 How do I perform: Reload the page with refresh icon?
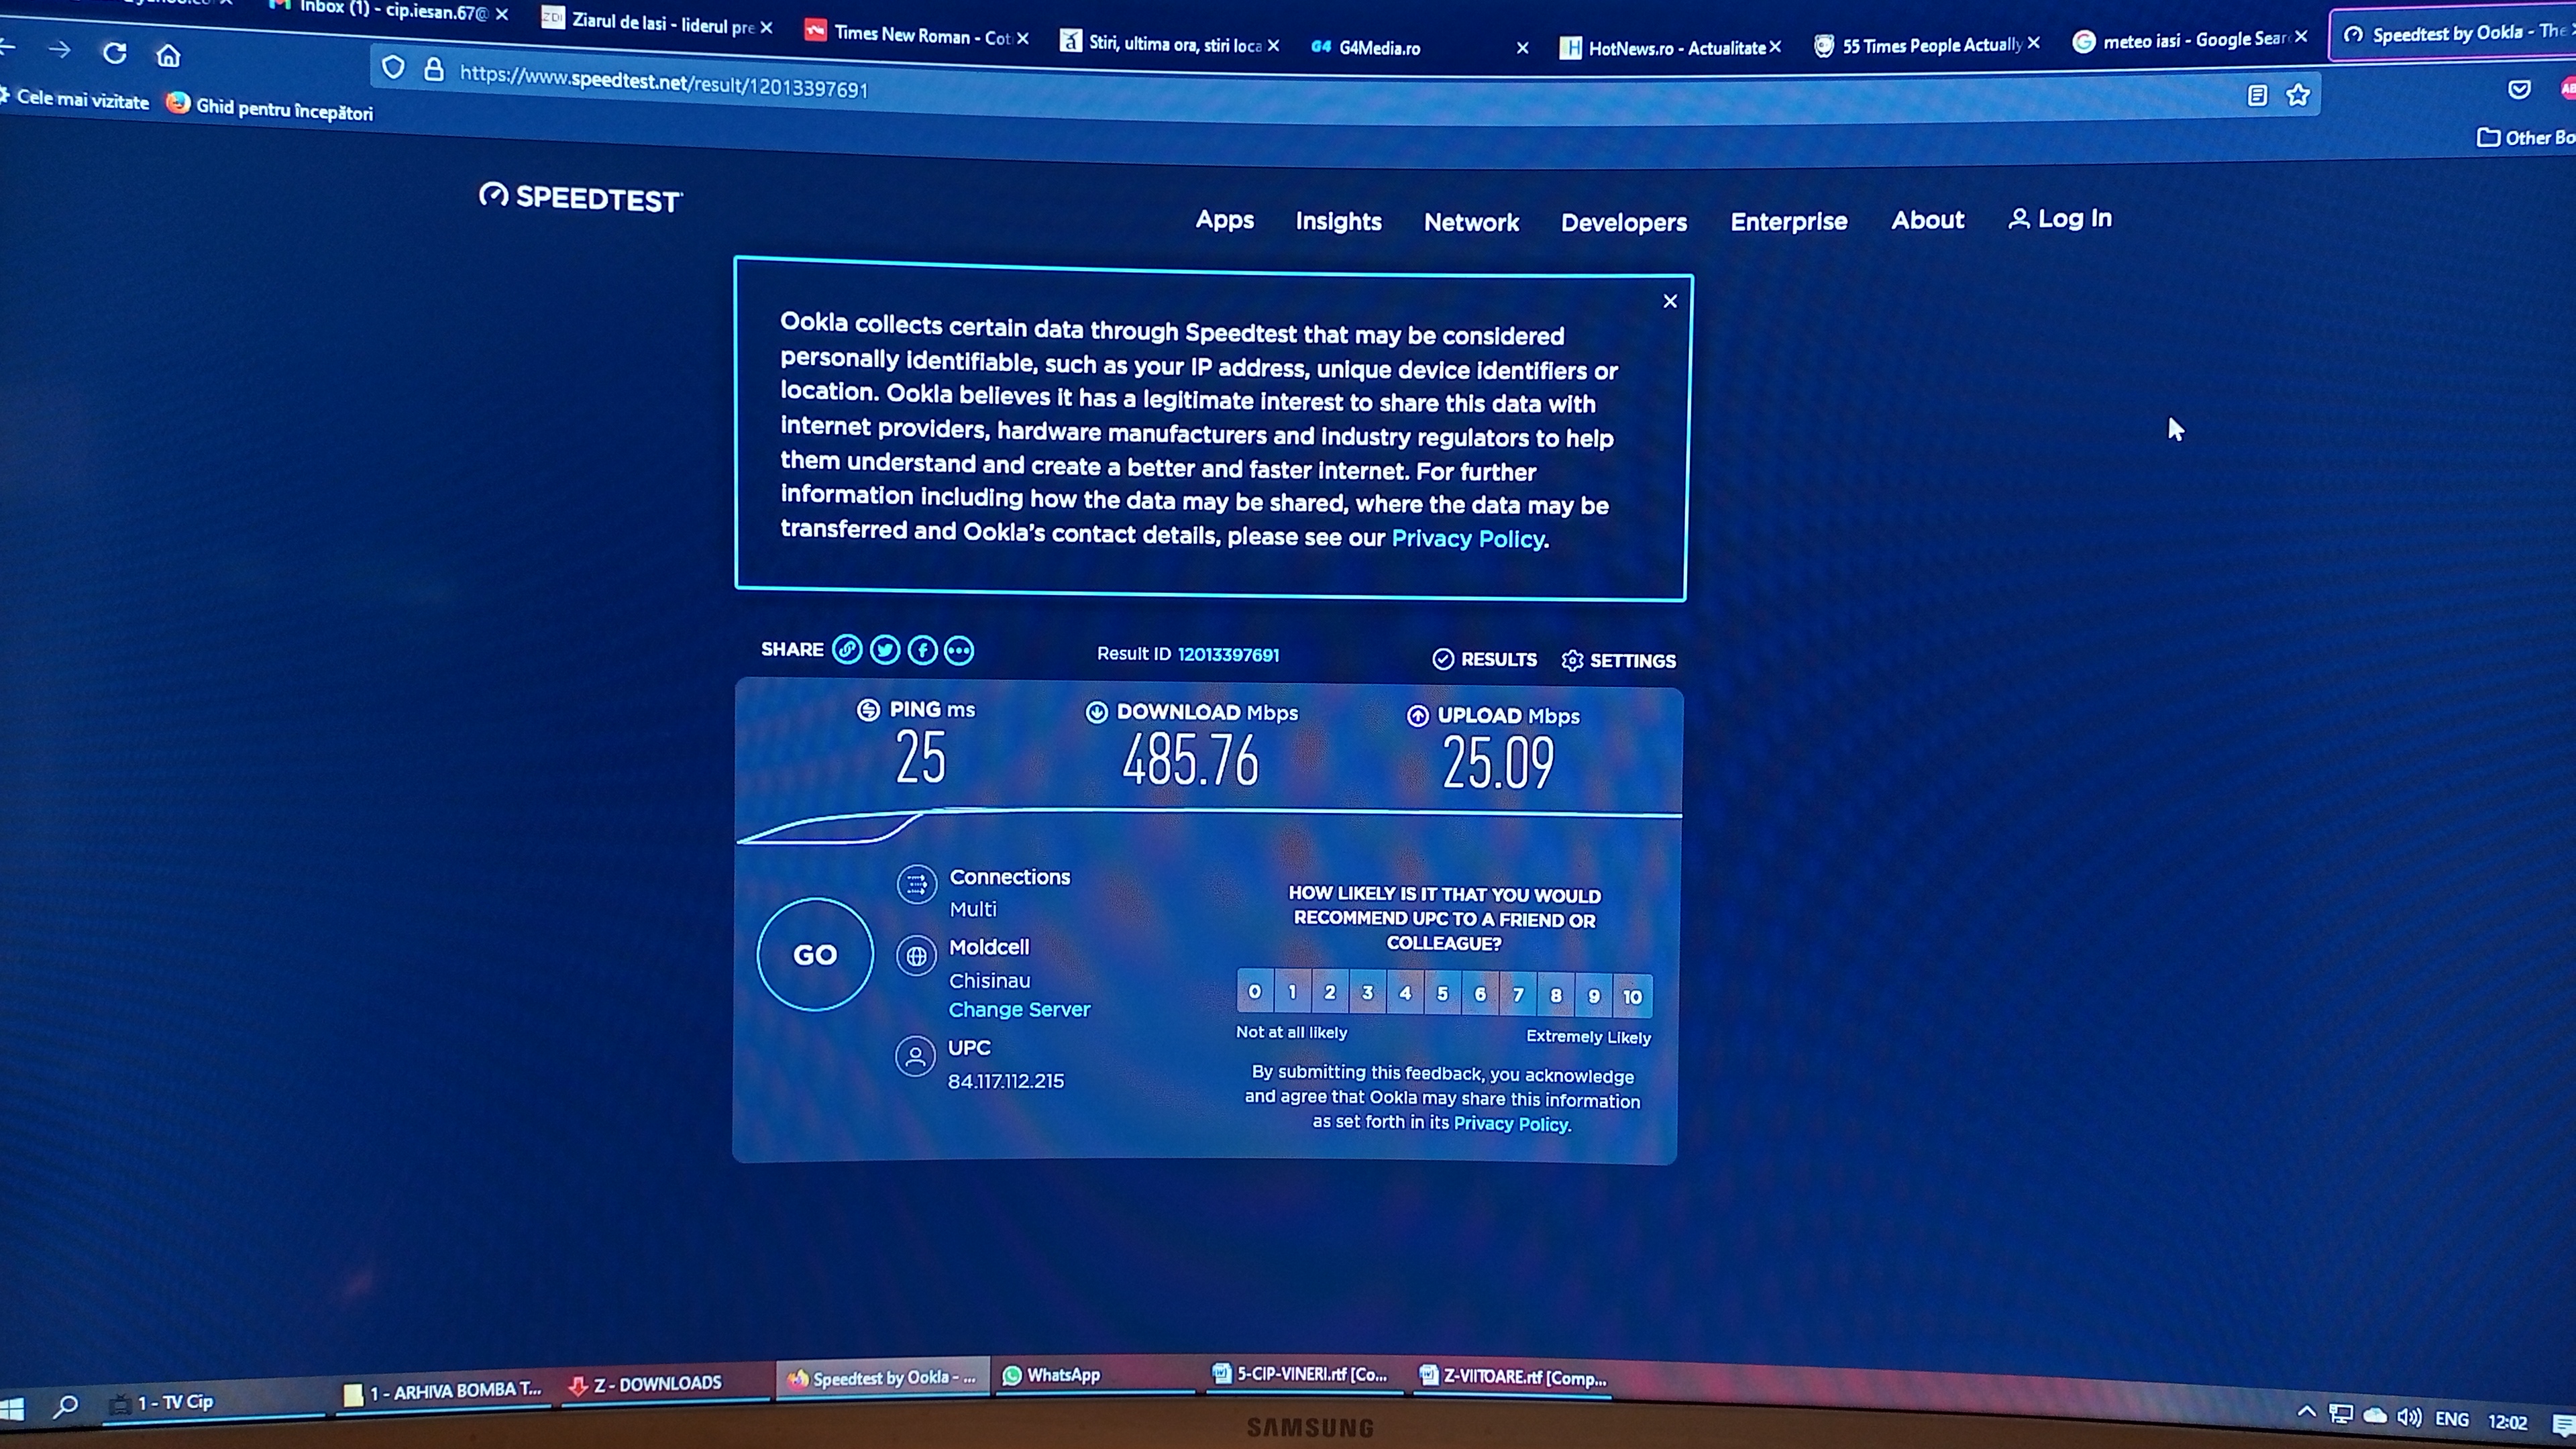pyautogui.click(x=115, y=53)
